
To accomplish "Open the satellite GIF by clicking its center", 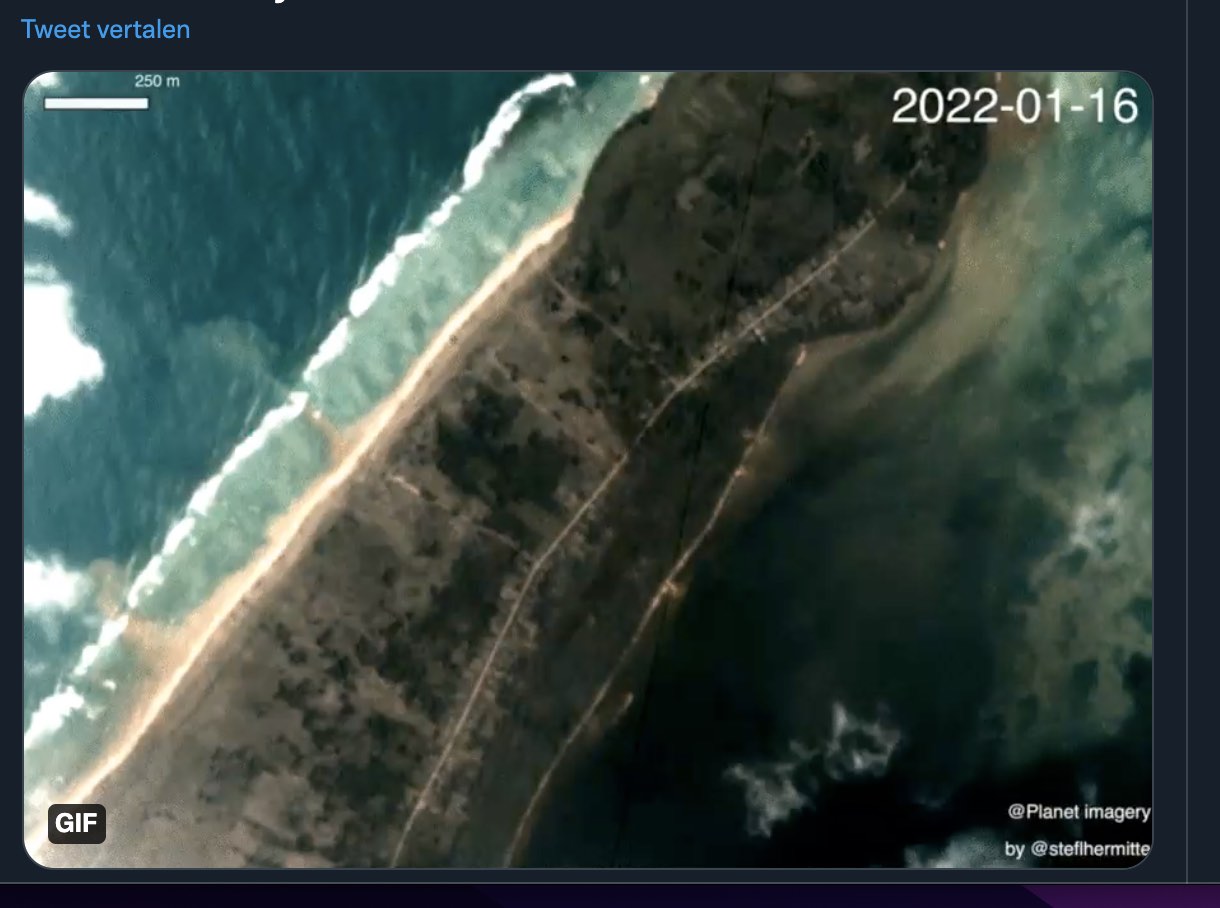I will 588,468.
